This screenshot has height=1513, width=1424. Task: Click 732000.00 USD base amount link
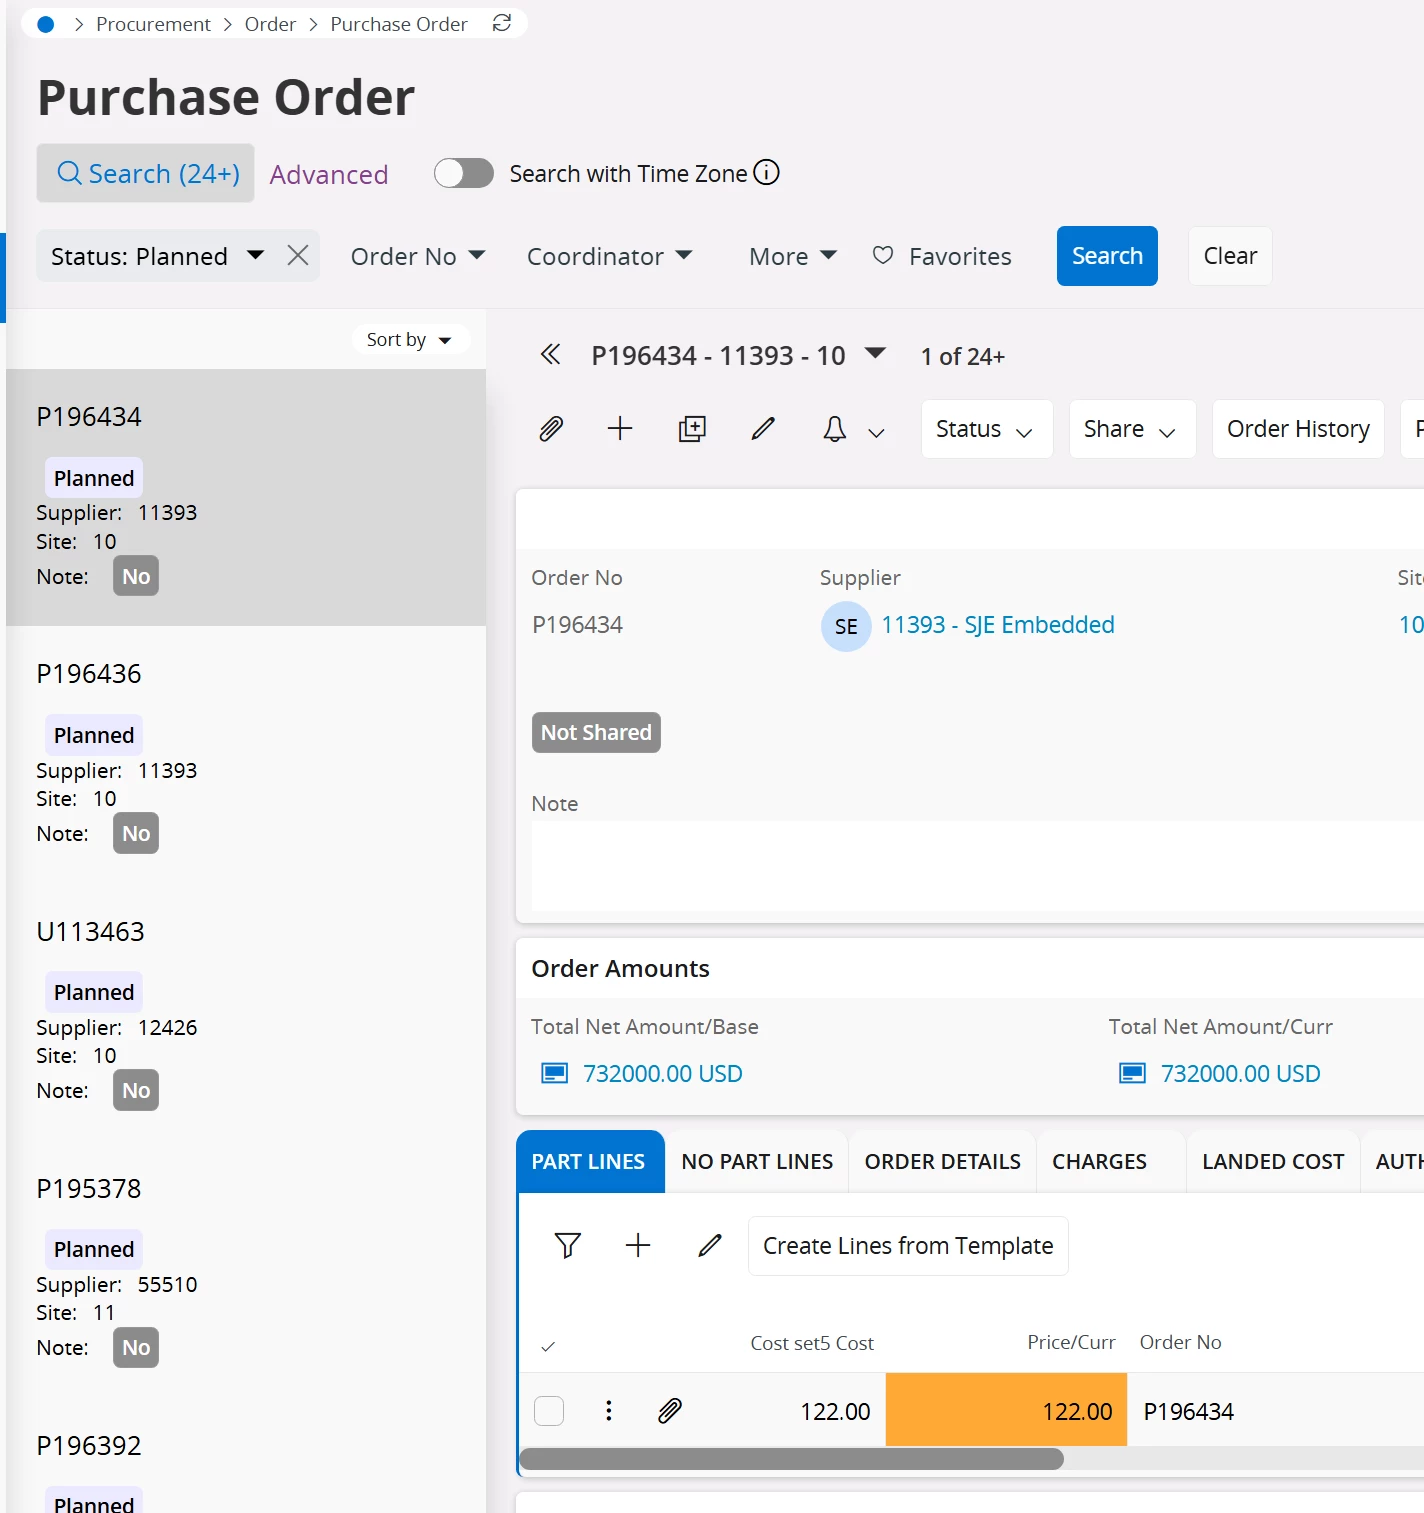coord(663,1074)
